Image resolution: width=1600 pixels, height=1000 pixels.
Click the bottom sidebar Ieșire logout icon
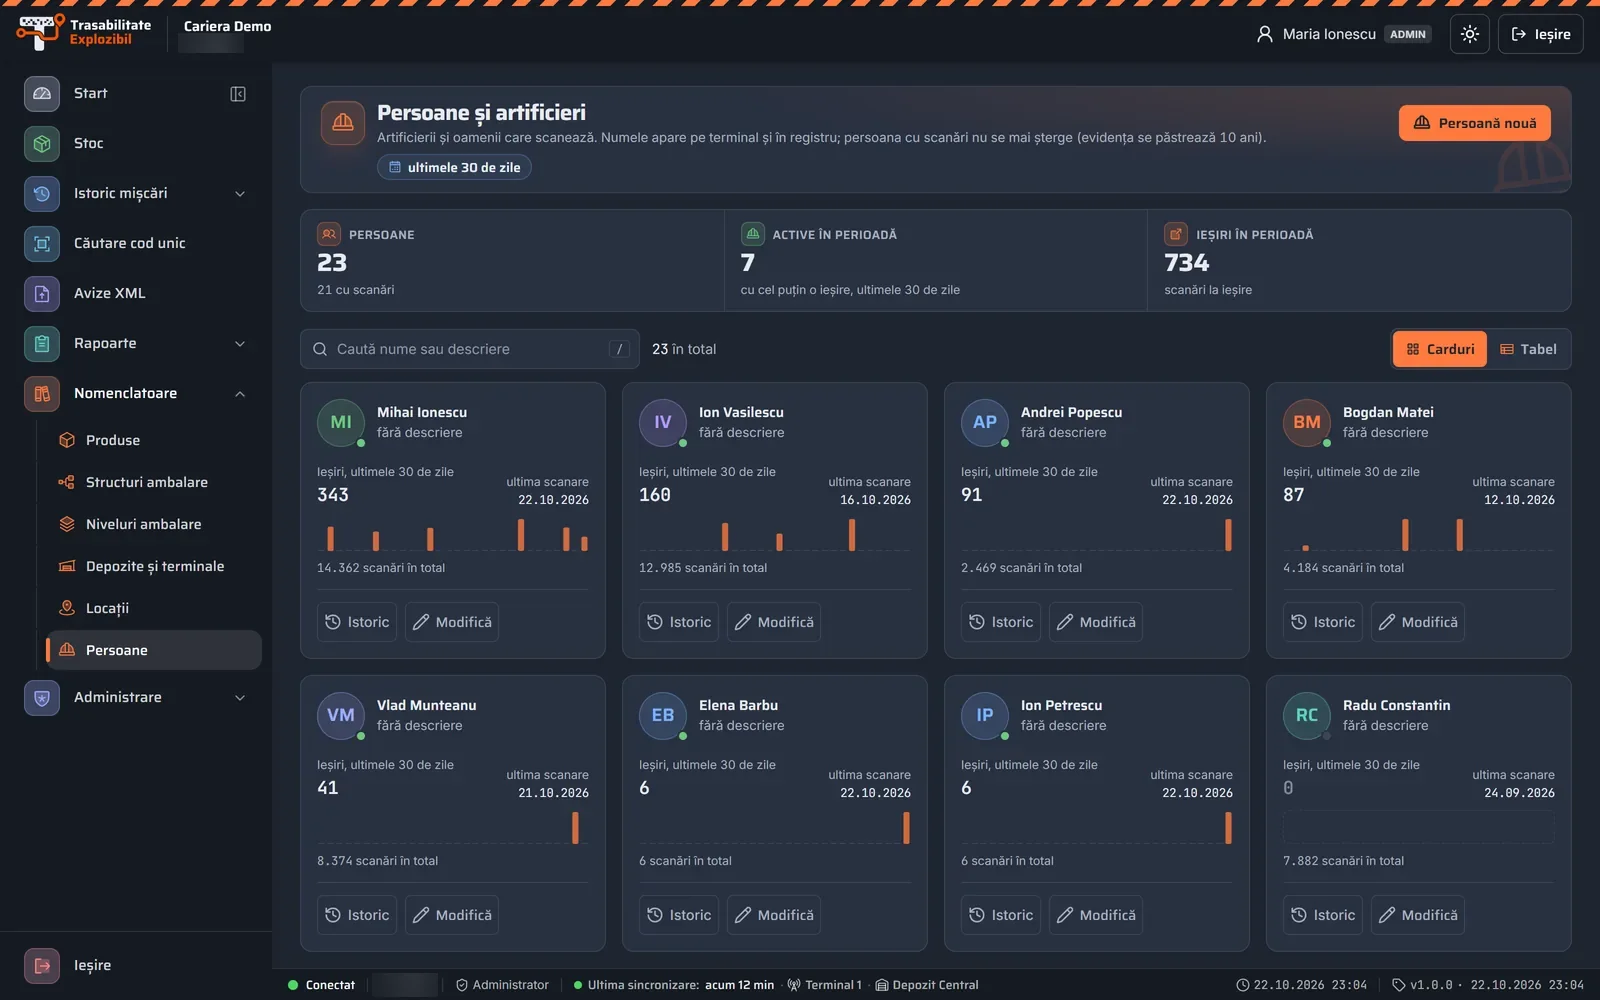[42, 965]
